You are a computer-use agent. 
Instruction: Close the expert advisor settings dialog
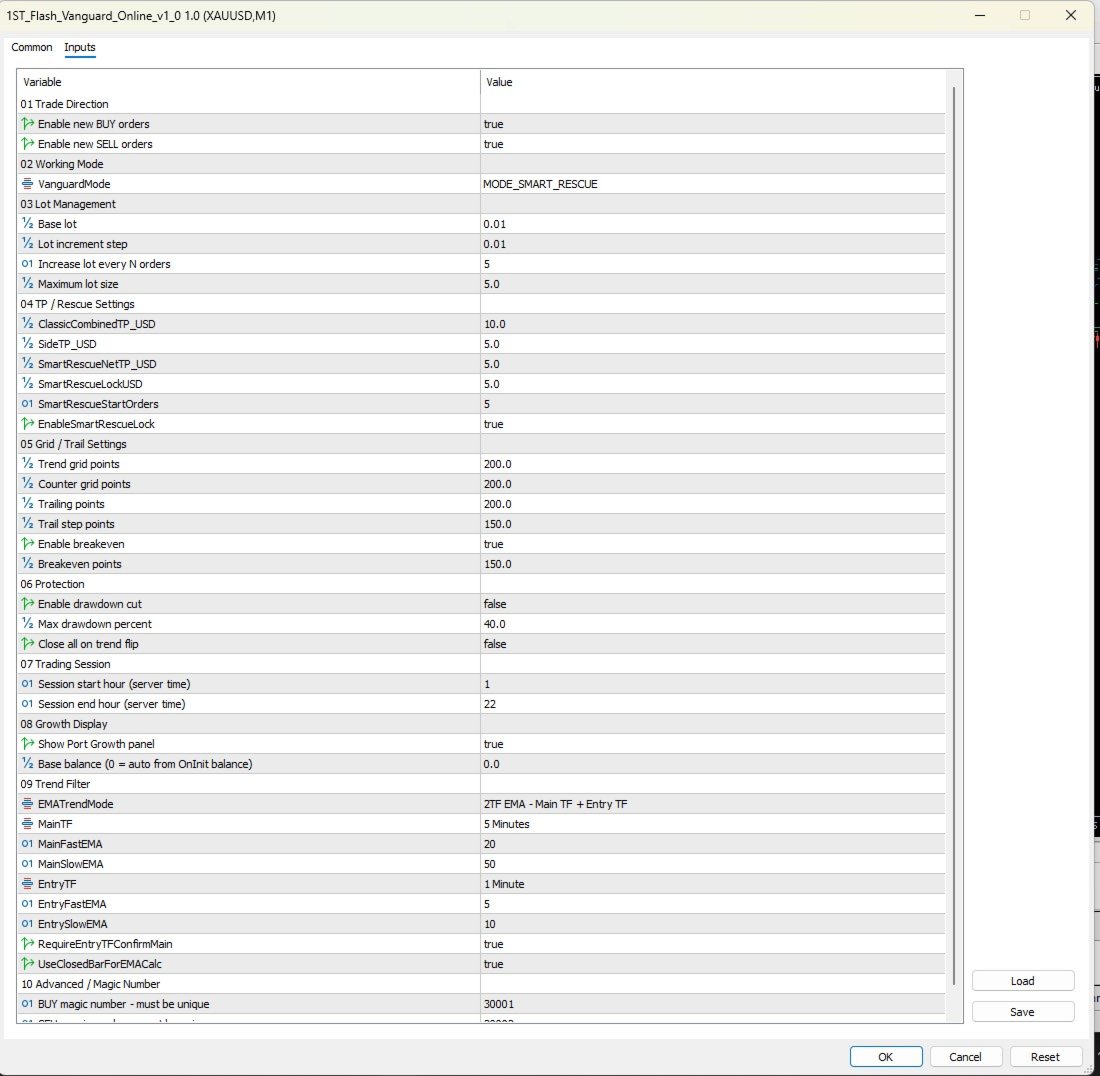tap(1071, 15)
